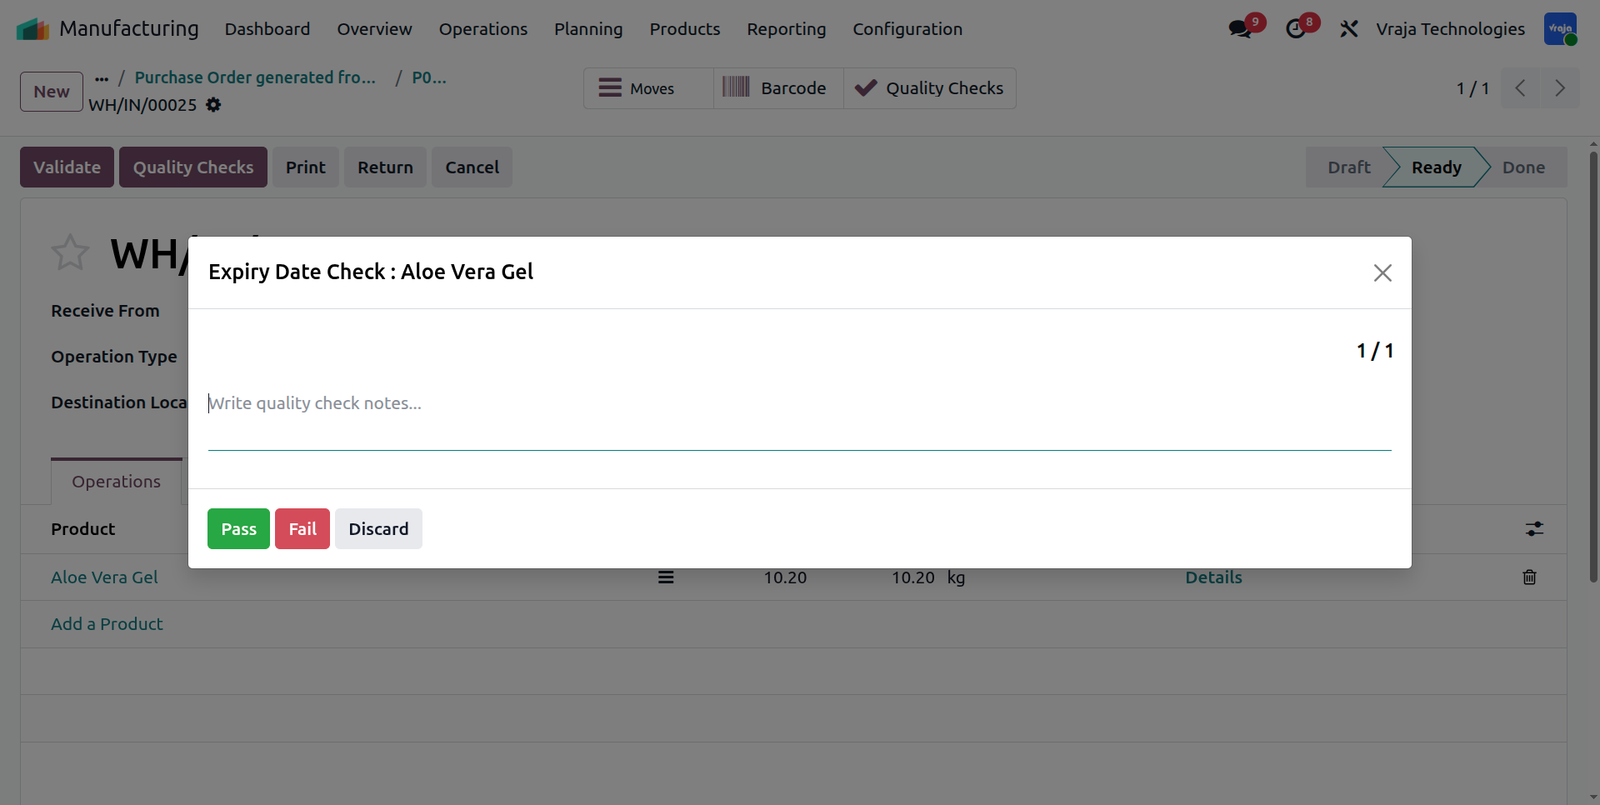Select the Operations tab in the form

click(116, 482)
